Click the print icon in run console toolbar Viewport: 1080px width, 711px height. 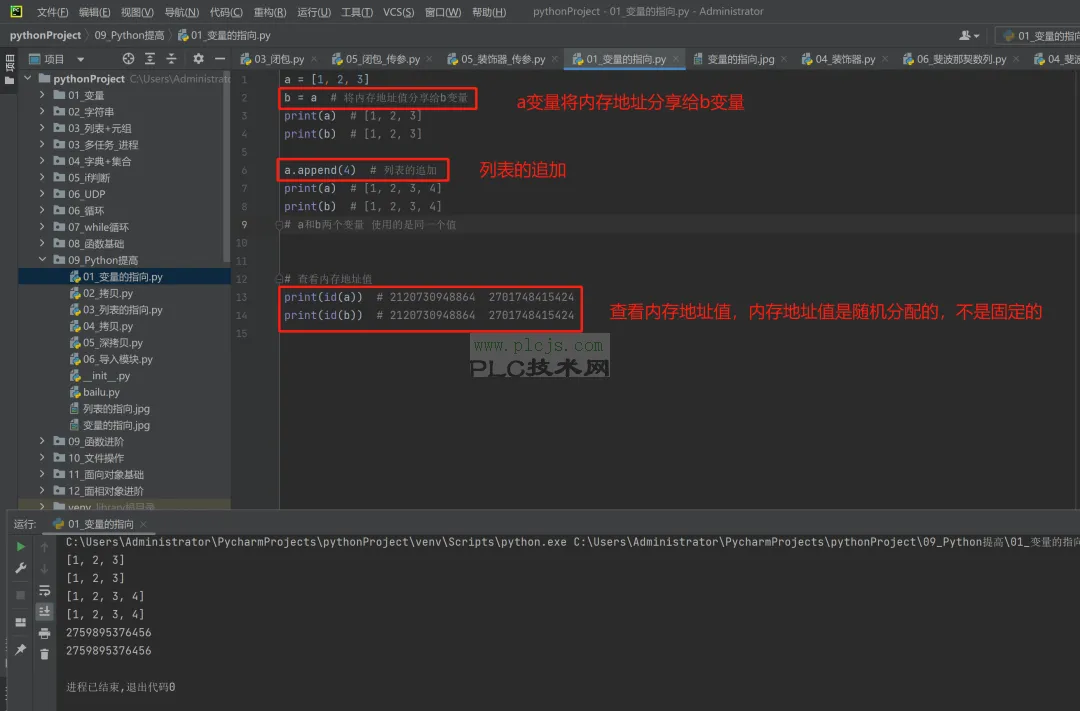pos(45,633)
